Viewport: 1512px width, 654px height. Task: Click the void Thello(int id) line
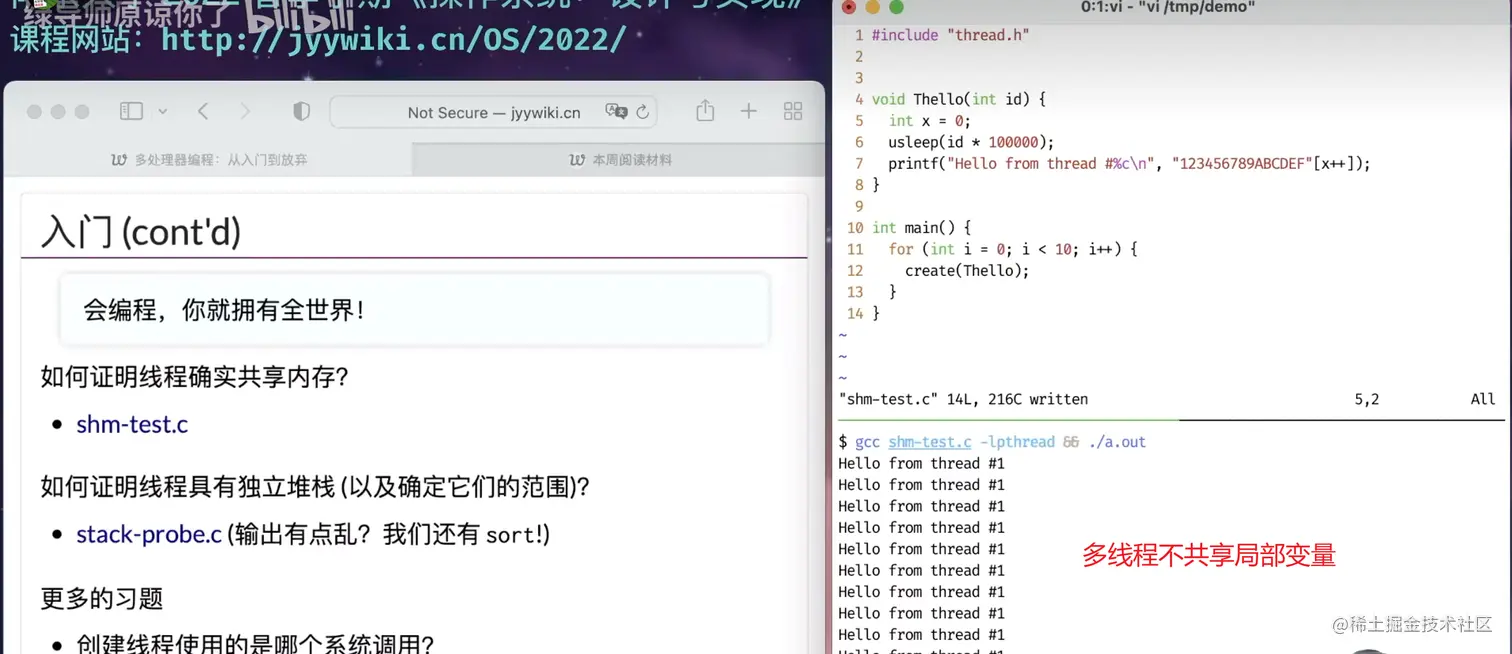click(x=958, y=99)
